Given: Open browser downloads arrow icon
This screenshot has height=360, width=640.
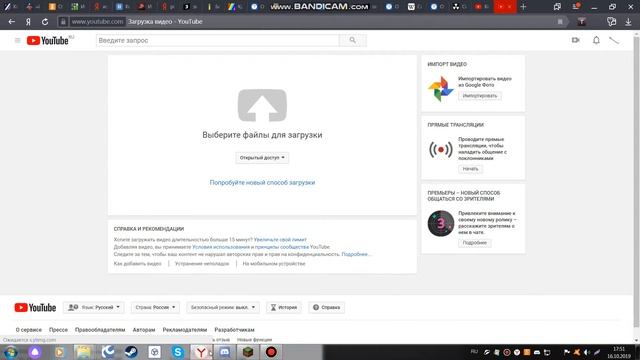Looking at the screenshot, I should click(x=628, y=22).
